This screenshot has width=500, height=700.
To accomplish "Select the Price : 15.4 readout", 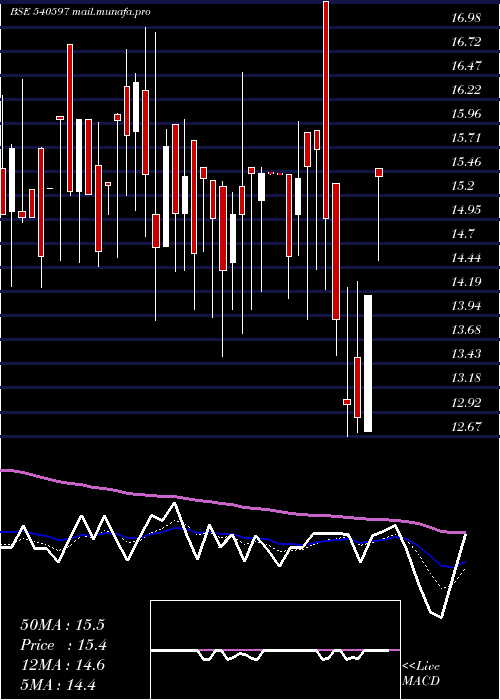I will (x=63, y=645).
